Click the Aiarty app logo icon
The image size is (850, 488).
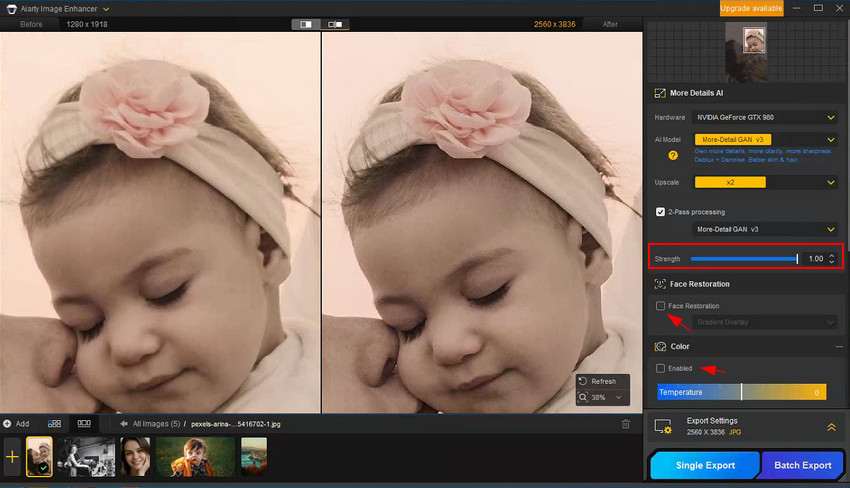point(11,9)
